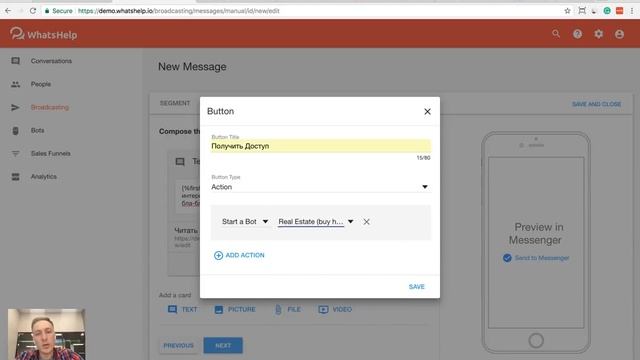Open the Button Type Action dropdown
This screenshot has height=360, width=640.
320,187
